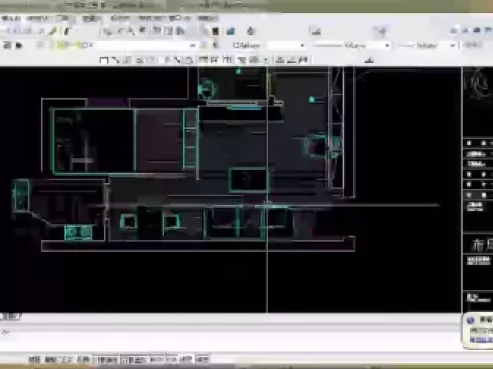Click the black square icon in standard toolbar
493x369 pixels.
216,31
